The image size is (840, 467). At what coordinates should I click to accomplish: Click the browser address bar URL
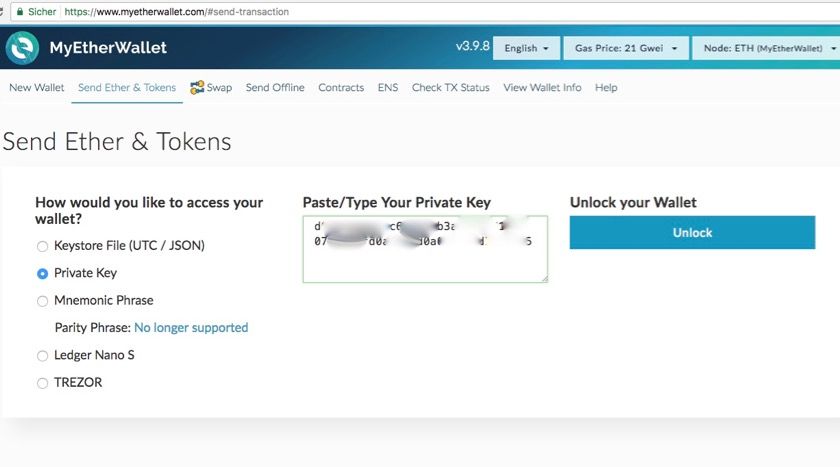click(177, 12)
